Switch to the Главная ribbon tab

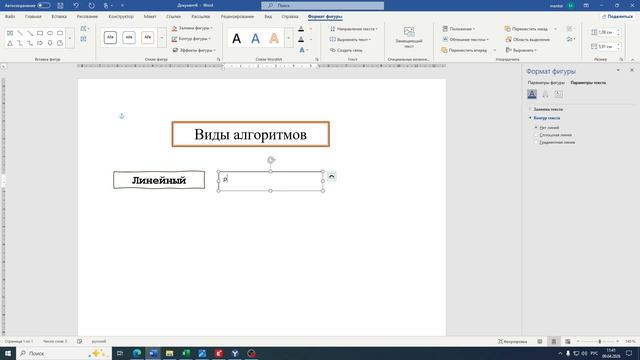[x=33, y=17]
